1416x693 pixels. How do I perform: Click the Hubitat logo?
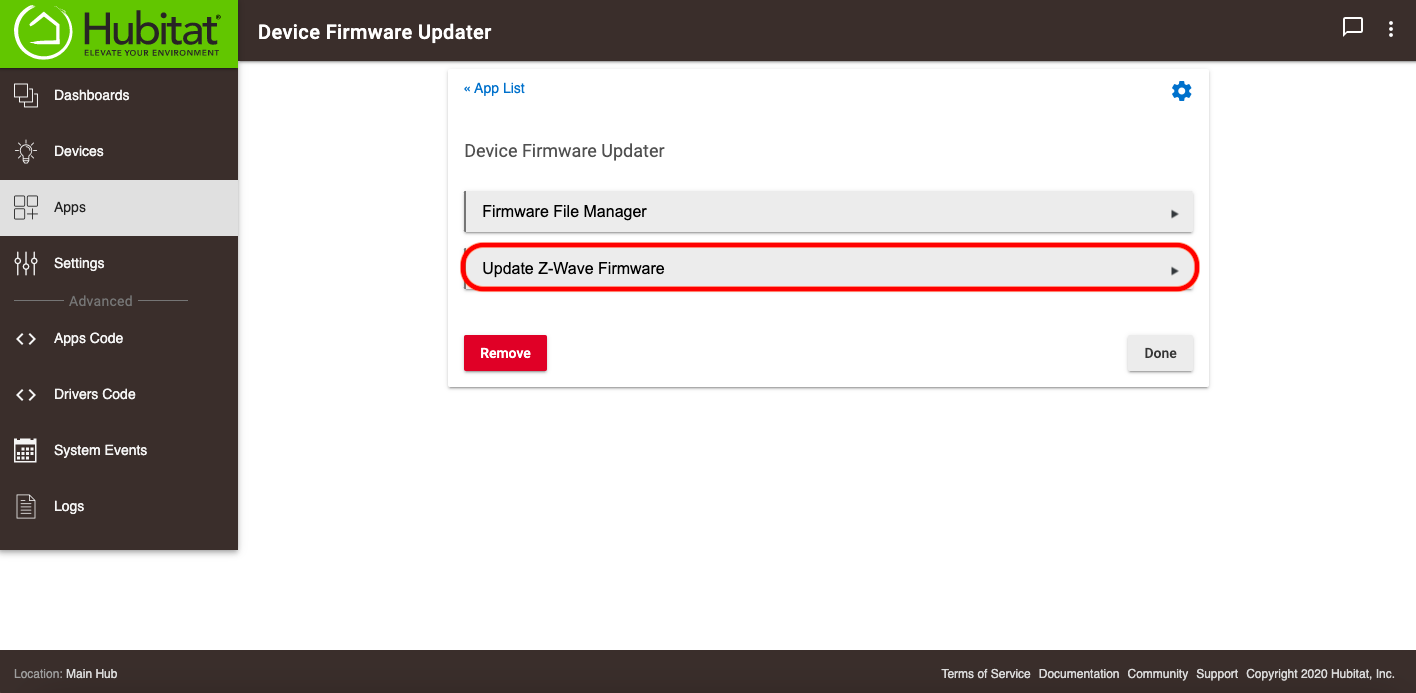(118, 32)
